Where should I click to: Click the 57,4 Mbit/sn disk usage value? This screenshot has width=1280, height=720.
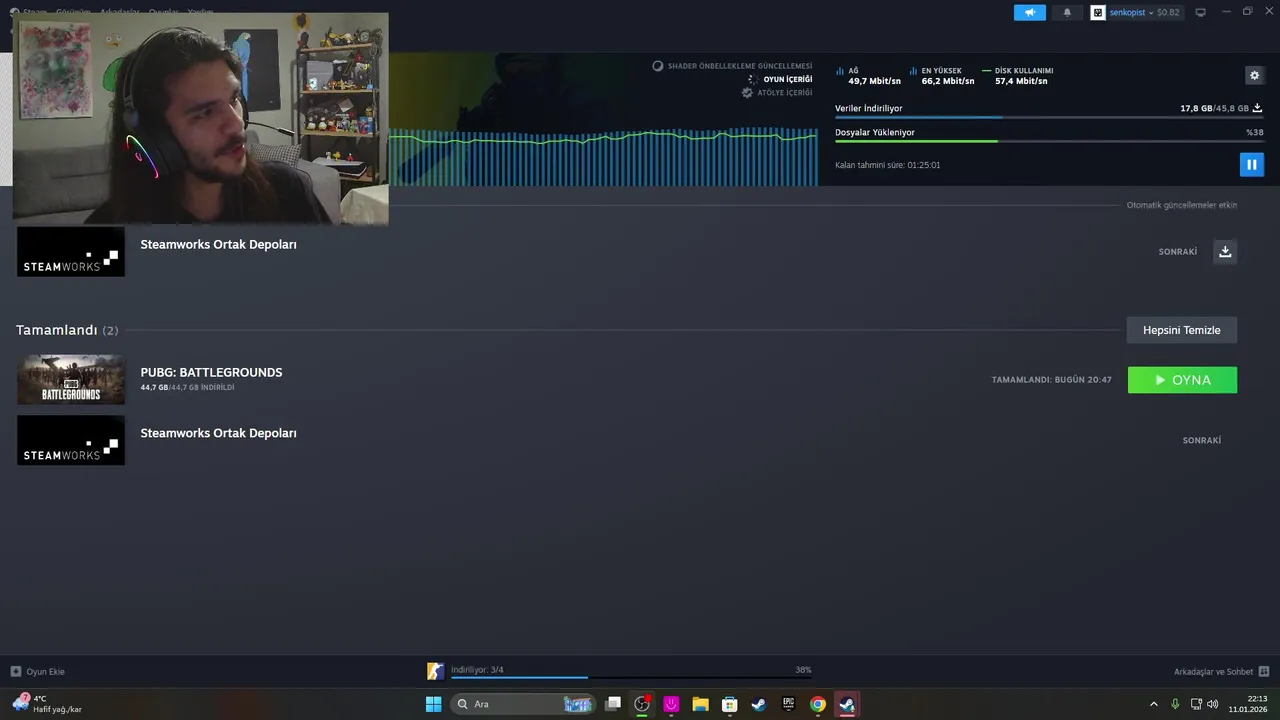click(x=1021, y=81)
